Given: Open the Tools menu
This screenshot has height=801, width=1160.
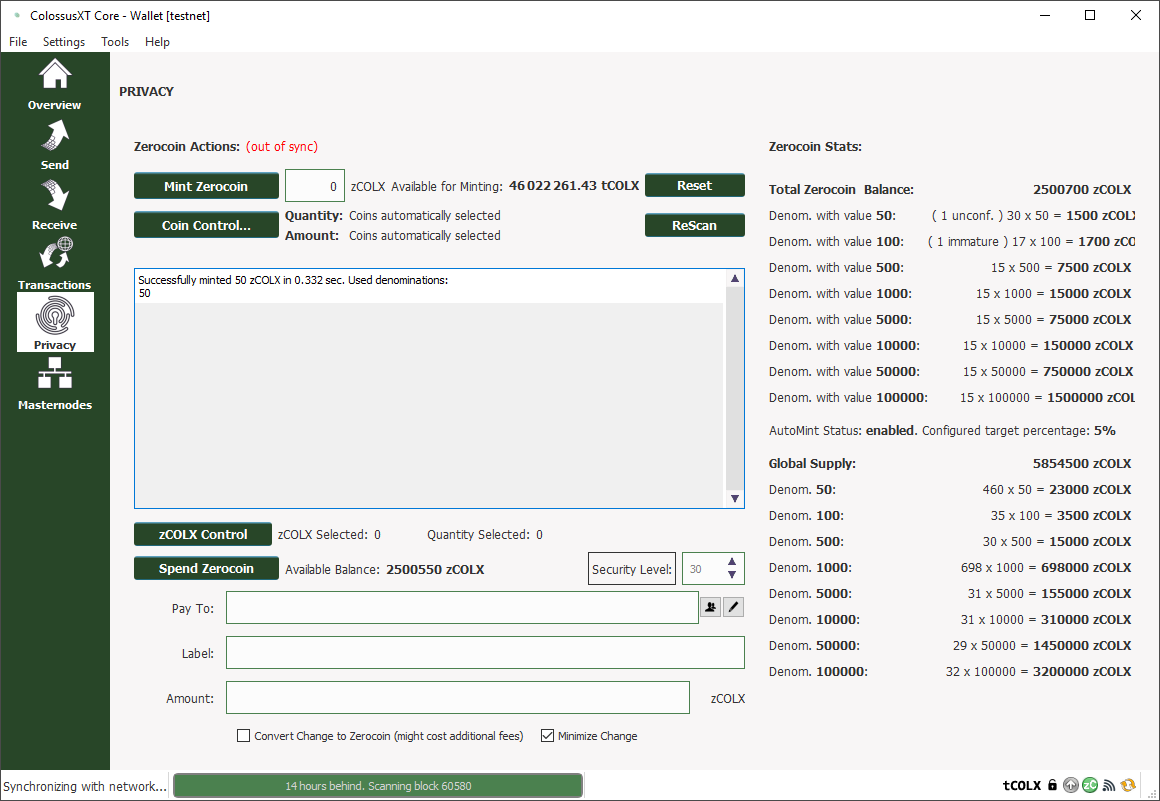Looking at the screenshot, I should [115, 41].
